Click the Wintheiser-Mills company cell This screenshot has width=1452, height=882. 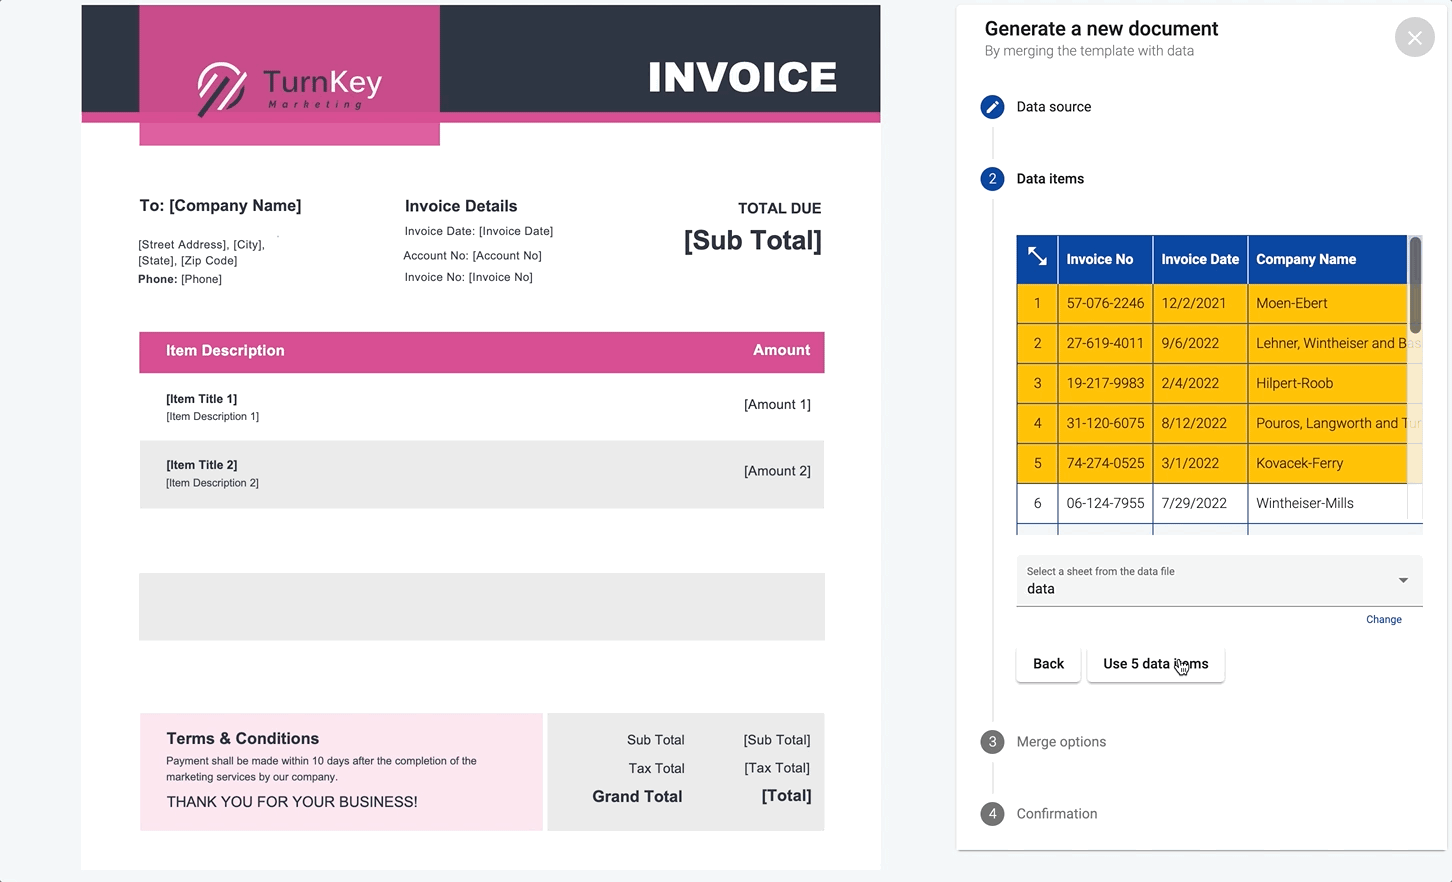tap(1327, 503)
